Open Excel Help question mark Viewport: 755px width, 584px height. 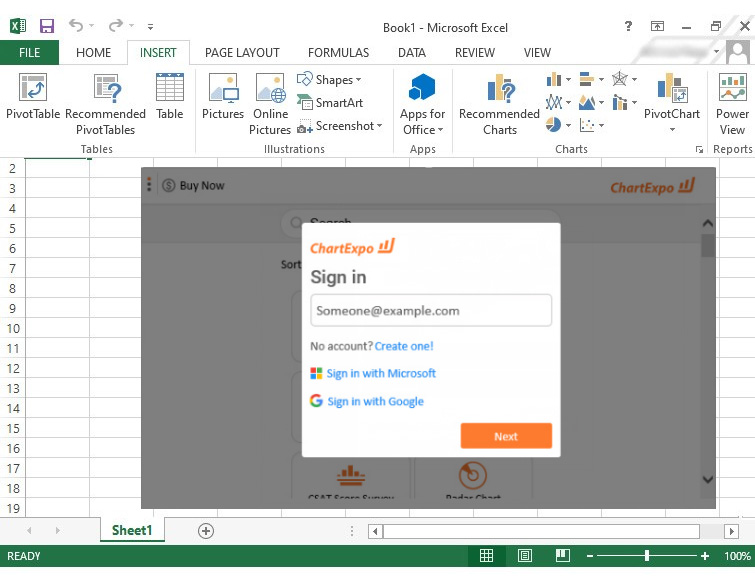pyautogui.click(x=628, y=26)
